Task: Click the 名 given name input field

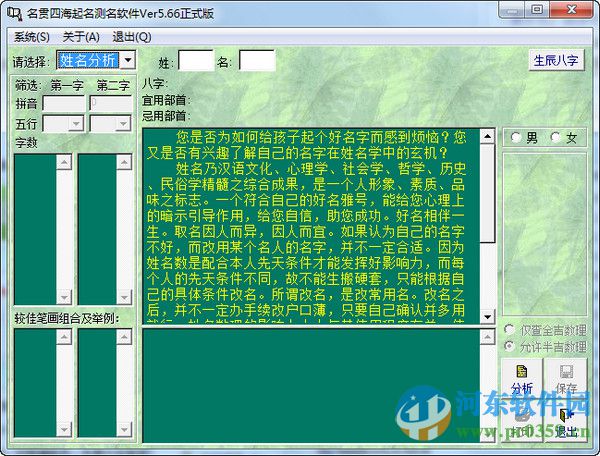Action: (257, 60)
